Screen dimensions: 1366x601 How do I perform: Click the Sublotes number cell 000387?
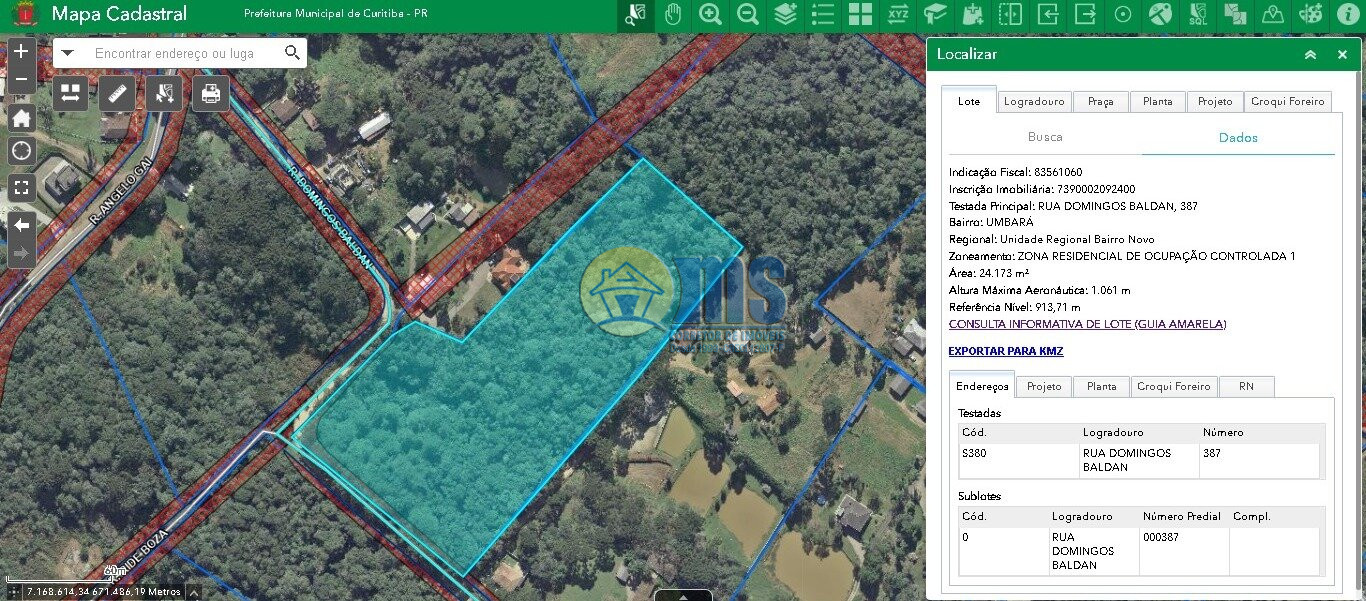pos(1184,551)
